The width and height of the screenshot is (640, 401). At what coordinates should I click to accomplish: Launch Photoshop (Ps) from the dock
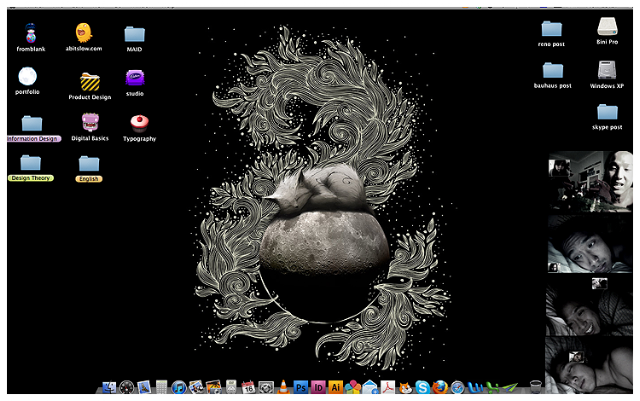tap(301, 387)
